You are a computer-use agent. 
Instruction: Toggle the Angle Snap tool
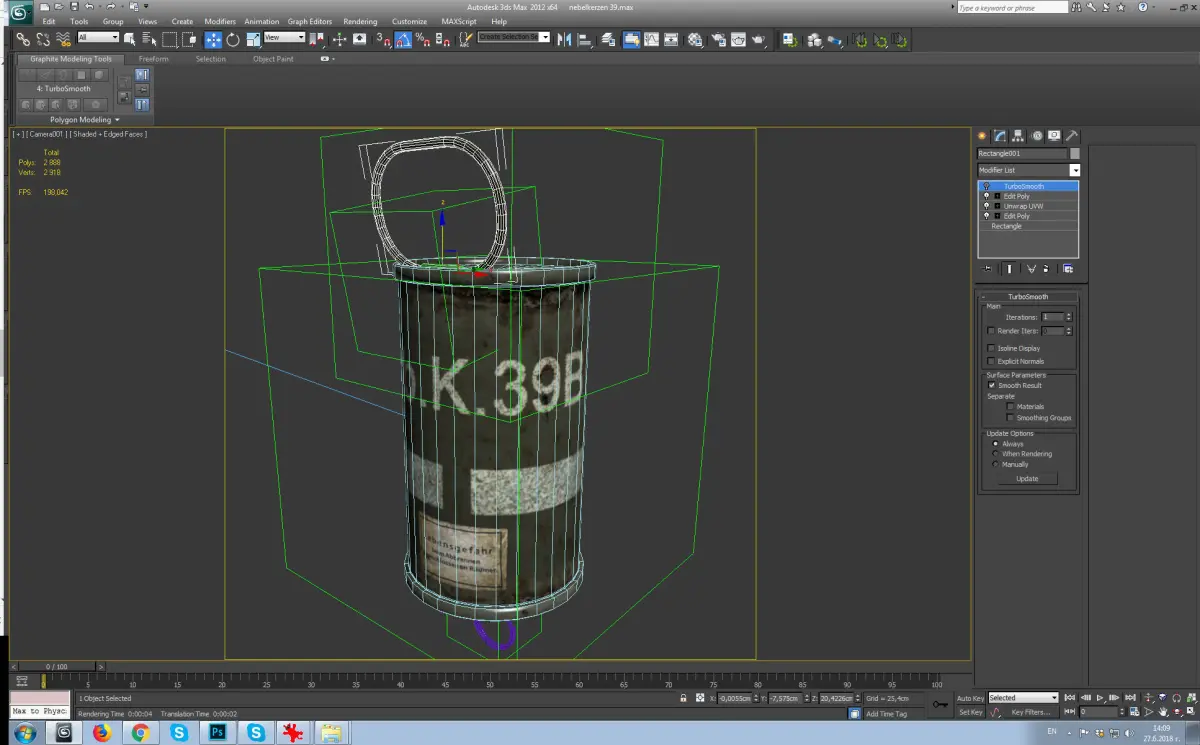coord(402,40)
